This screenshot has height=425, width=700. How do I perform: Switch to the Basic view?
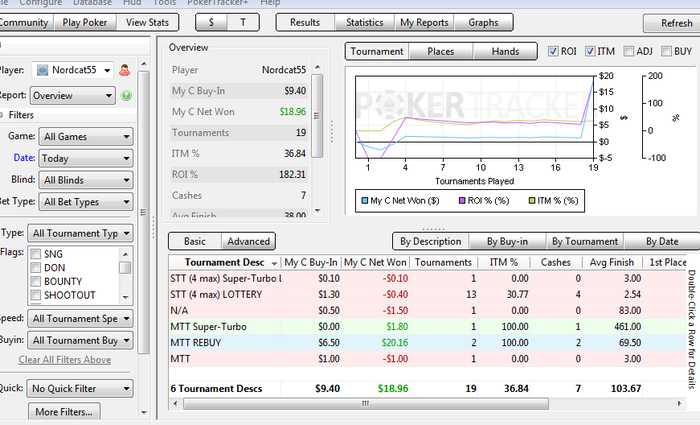click(195, 242)
